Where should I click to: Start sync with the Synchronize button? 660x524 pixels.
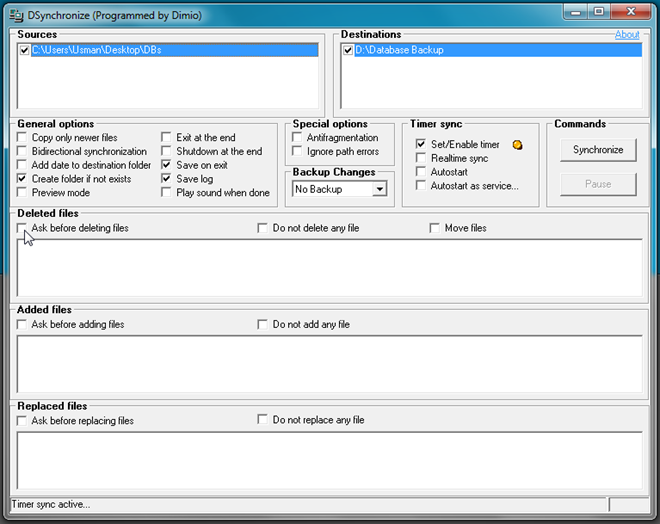click(x=598, y=150)
